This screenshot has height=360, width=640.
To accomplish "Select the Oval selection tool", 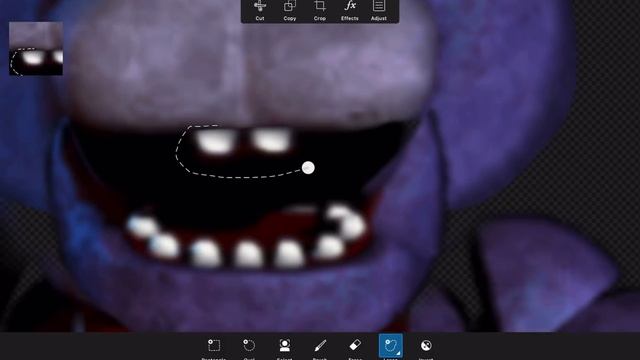I will 249,347.
